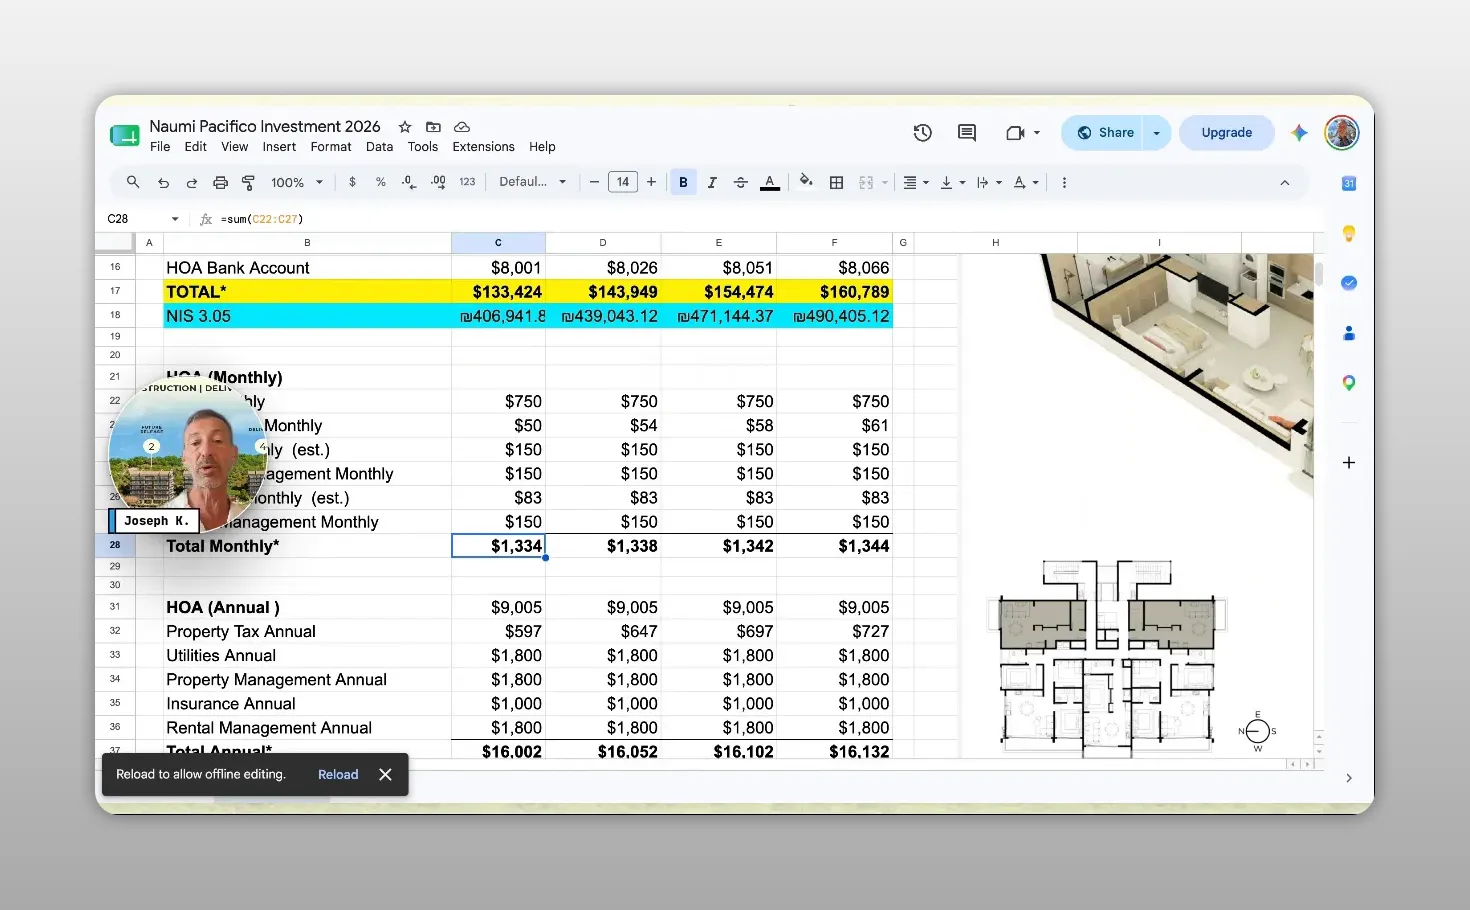
Task: Toggle bold formatting
Action: [683, 183]
